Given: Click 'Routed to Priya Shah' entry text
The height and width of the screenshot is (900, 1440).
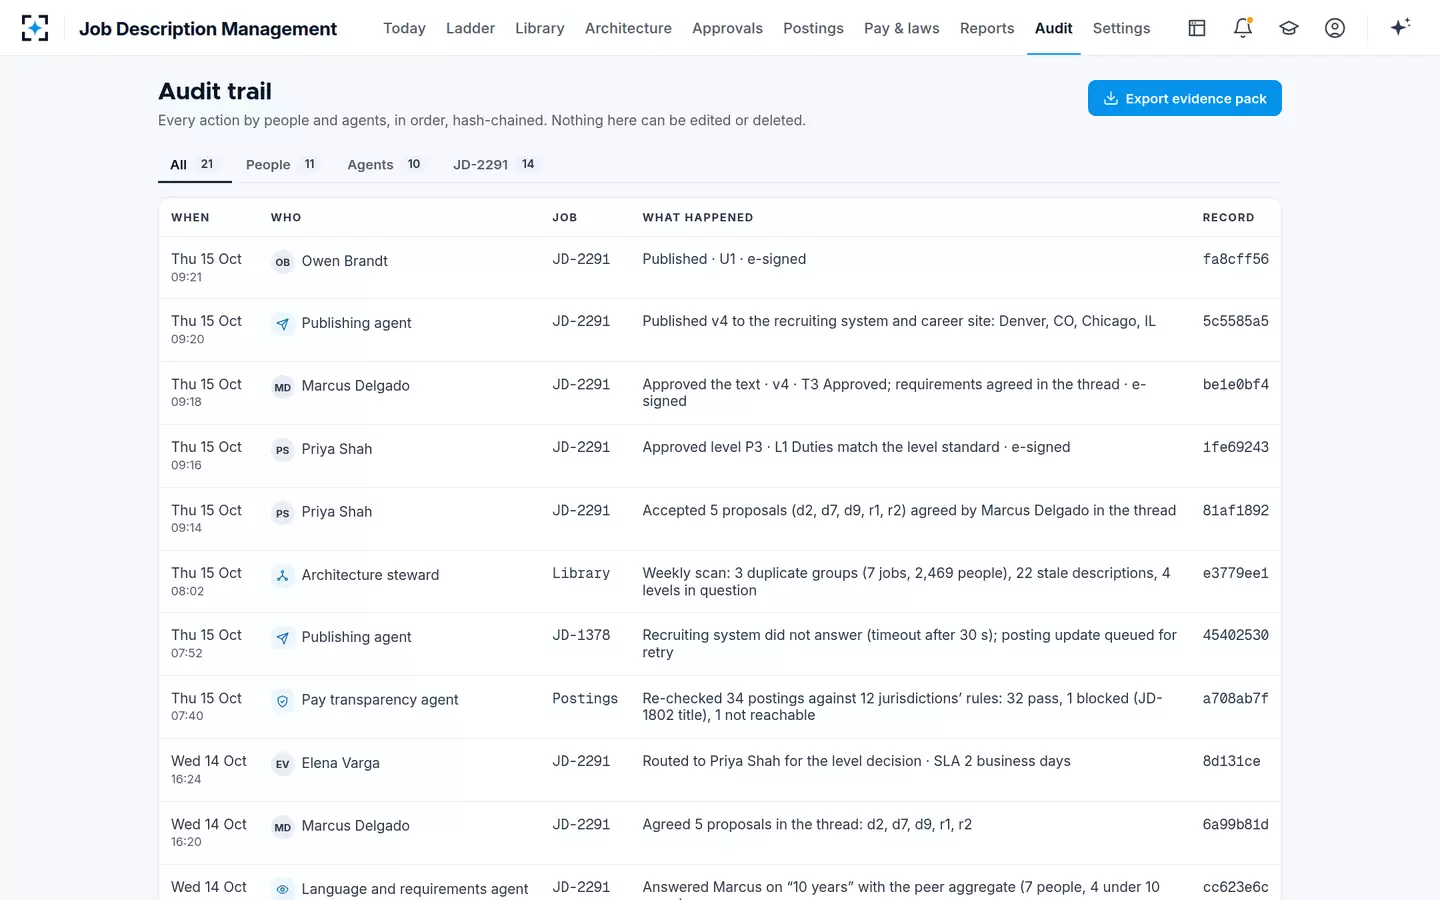Looking at the screenshot, I should (x=856, y=761).
